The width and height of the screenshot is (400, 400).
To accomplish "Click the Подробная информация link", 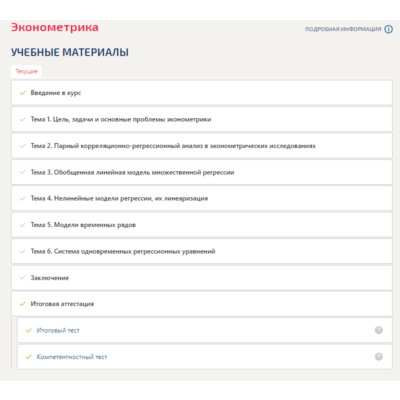I will pyautogui.click(x=343, y=29).
